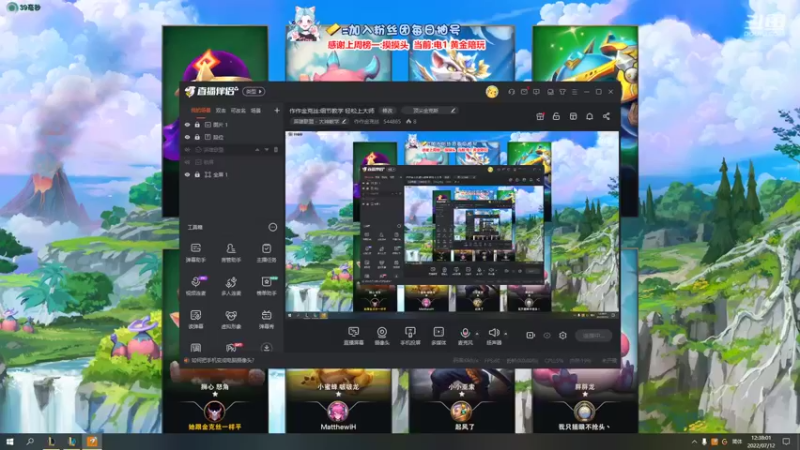Toggle lock of second source row
800x450 pixels.
[x=197, y=137]
